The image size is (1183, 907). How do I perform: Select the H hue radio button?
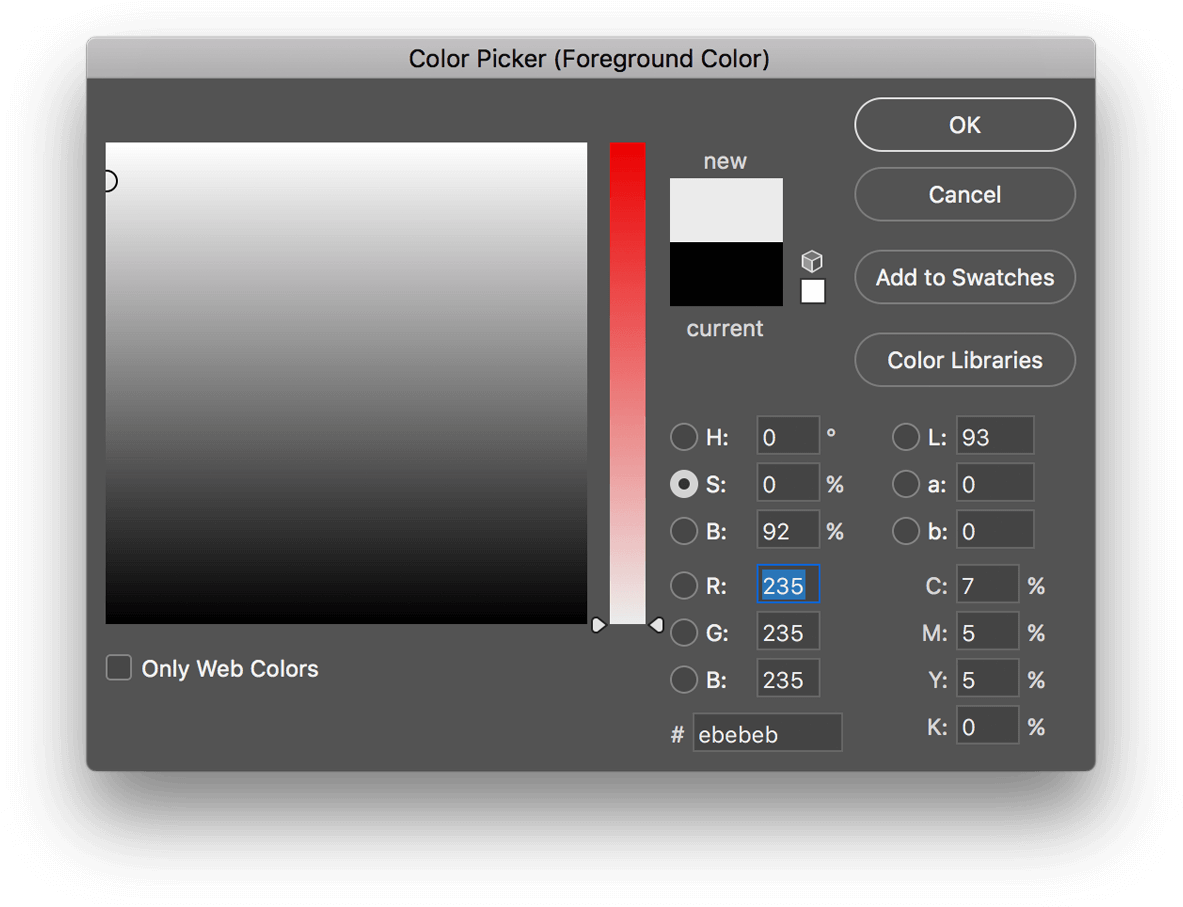tap(684, 437)
